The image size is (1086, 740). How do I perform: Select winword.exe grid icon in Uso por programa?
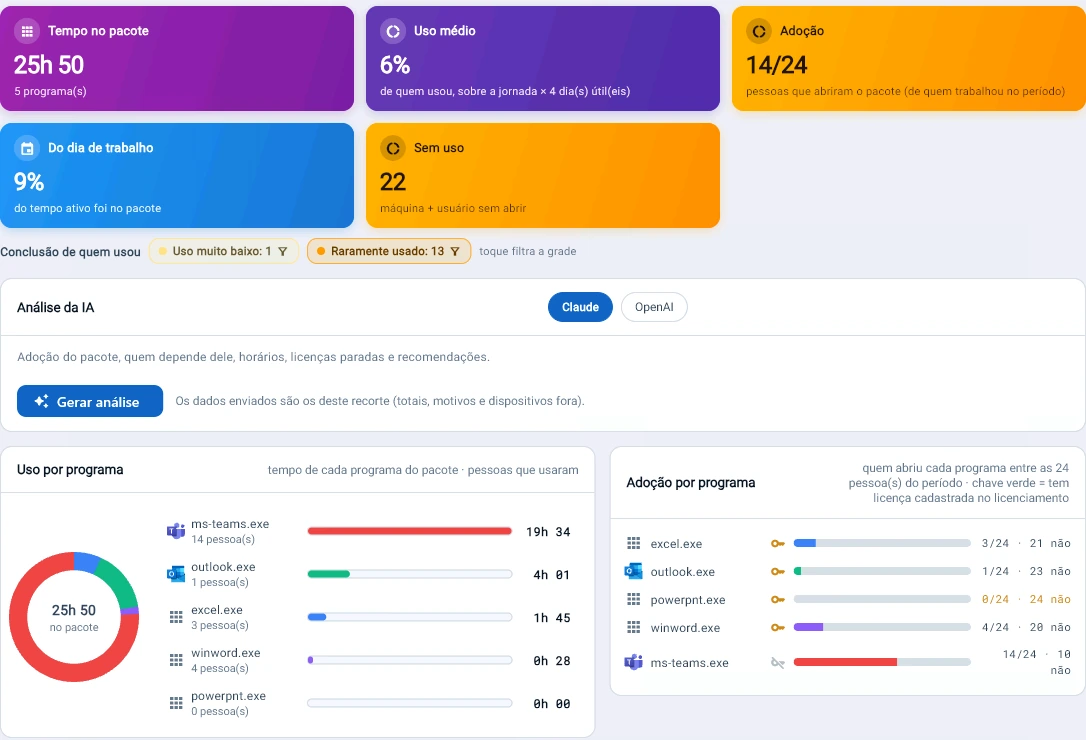(176, 660)
